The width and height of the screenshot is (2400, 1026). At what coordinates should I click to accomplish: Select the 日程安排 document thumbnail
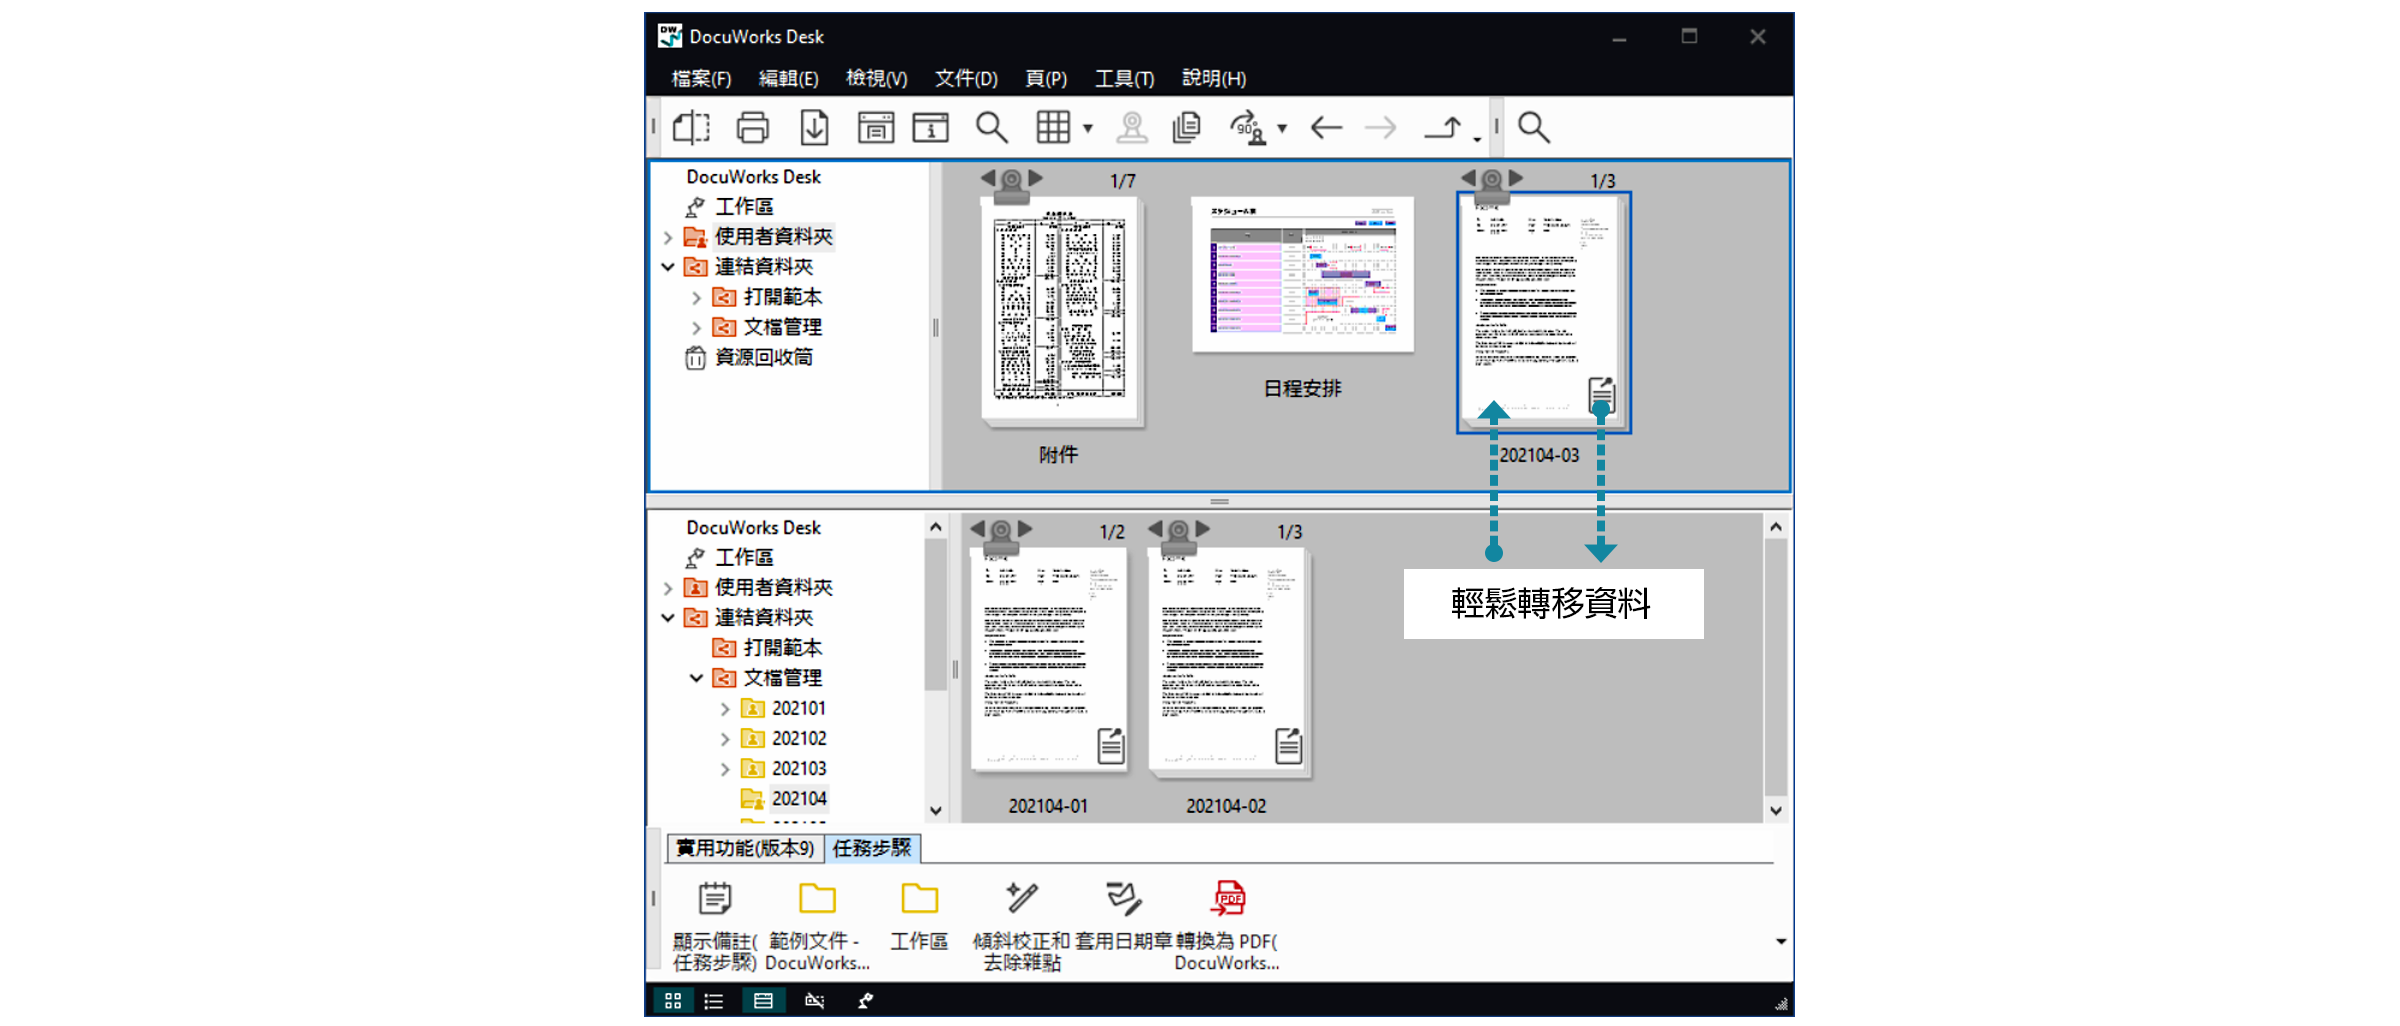[1302, 275]
